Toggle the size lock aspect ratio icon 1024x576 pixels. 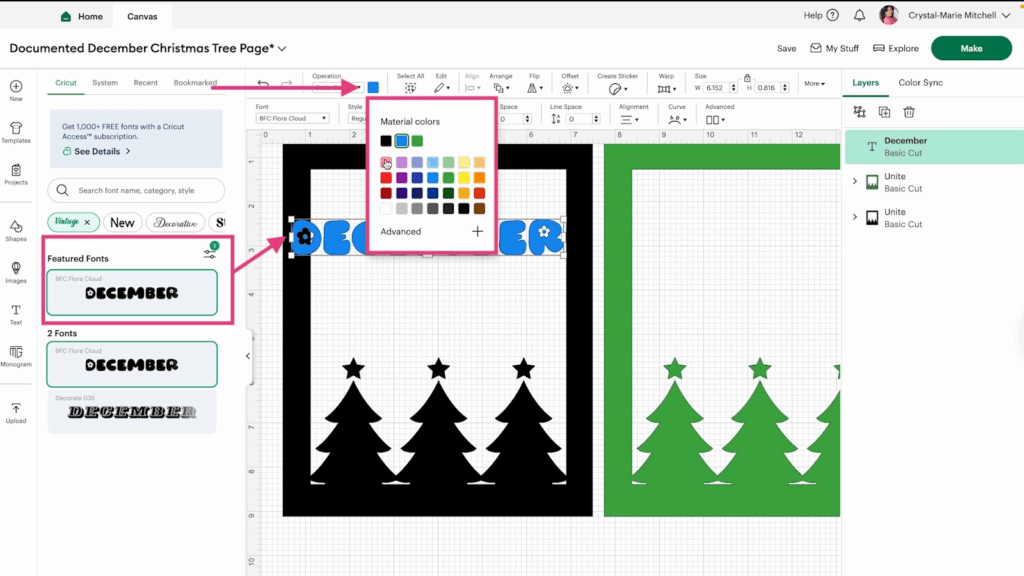[747, 78]
